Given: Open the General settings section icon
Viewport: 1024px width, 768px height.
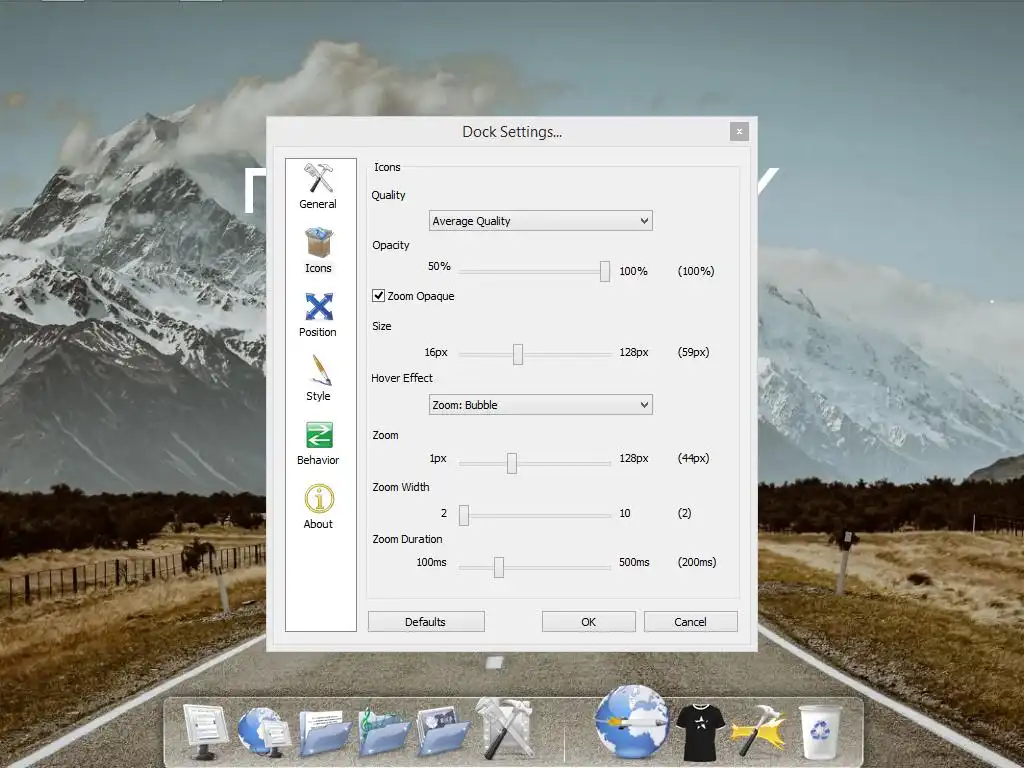Looking at the screenshot, I should pyautogui.click(x=318, y=178).
